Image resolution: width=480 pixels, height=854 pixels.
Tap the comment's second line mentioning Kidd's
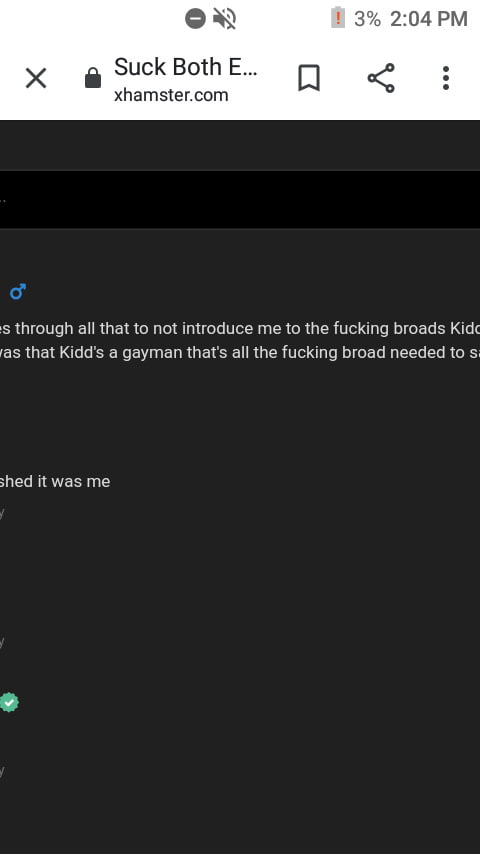[240, 352]
